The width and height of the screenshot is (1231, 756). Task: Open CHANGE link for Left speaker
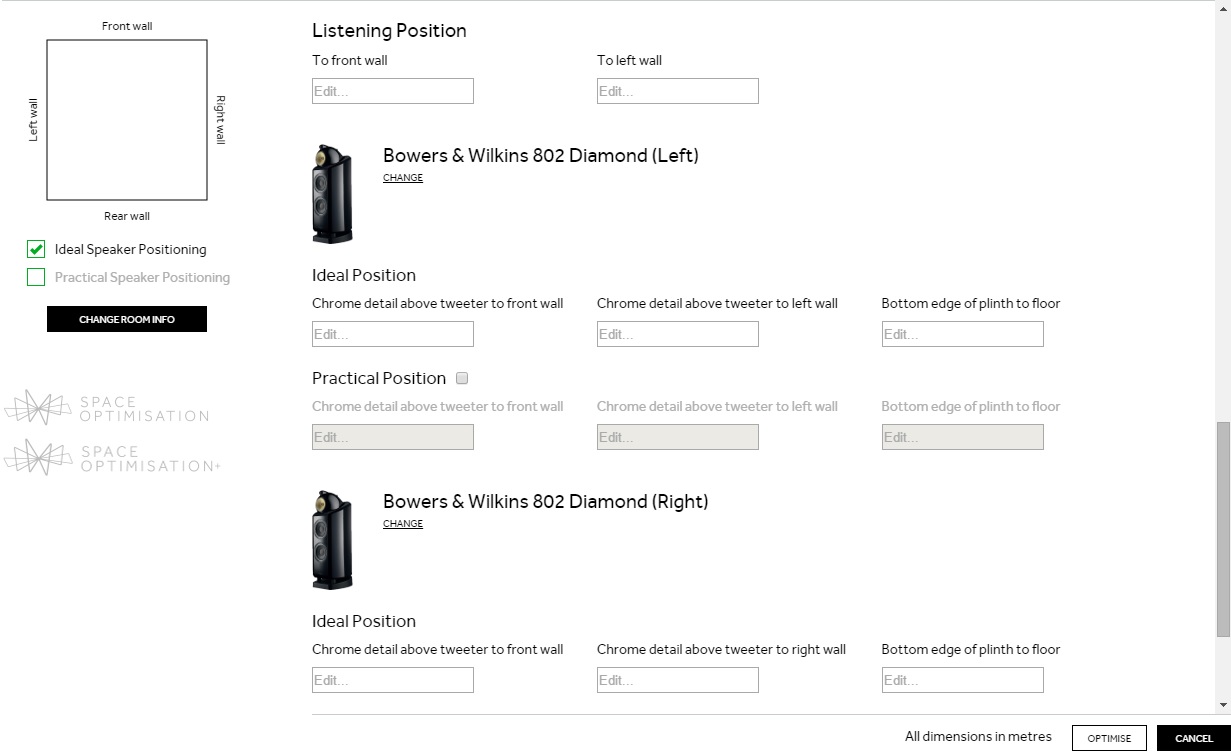click(403, 178)
